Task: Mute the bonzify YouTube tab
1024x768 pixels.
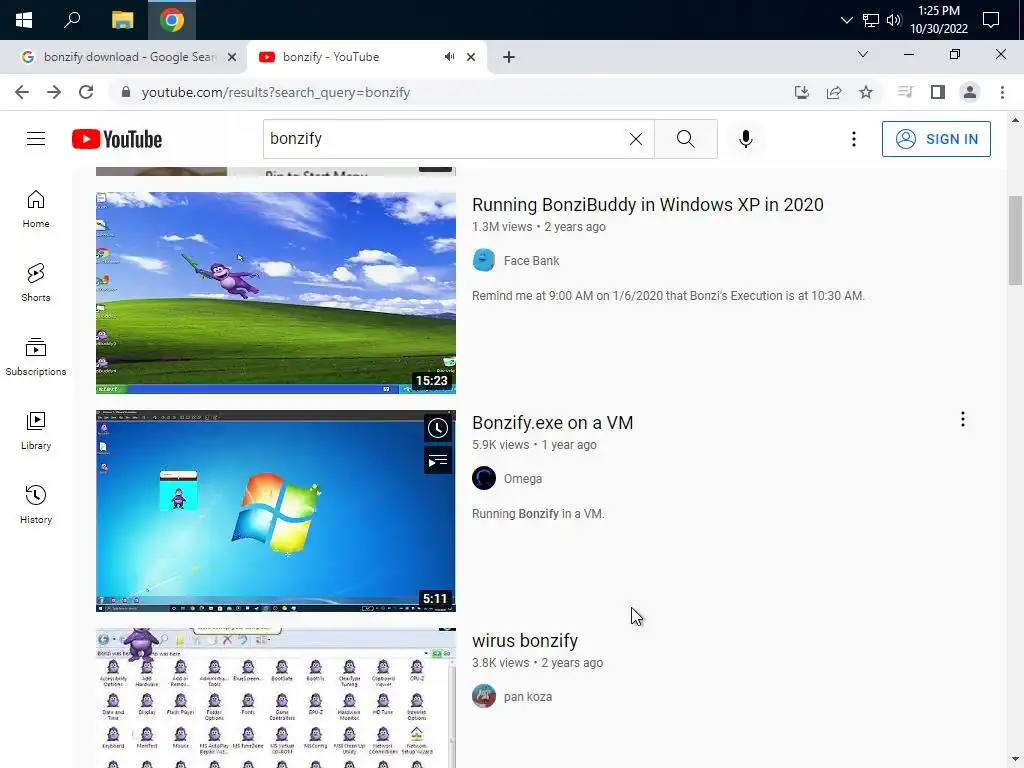Action: click(449, 57)
